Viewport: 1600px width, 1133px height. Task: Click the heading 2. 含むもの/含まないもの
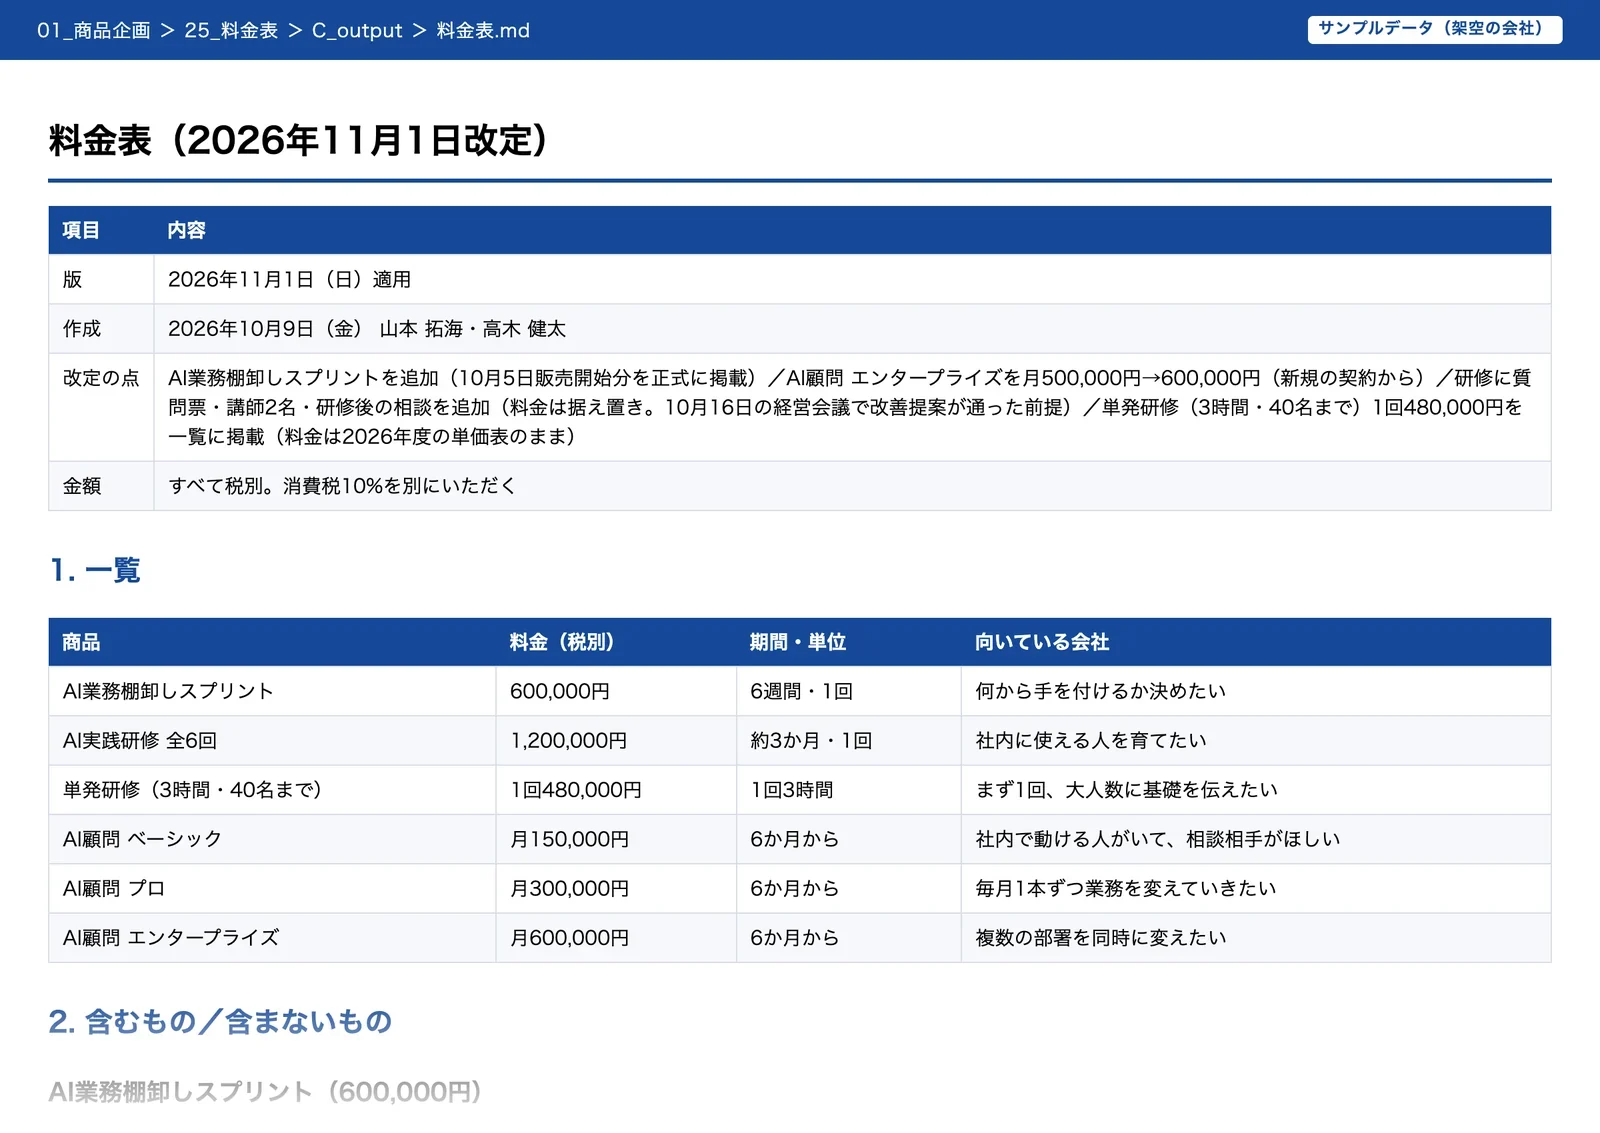[220, 1021]
